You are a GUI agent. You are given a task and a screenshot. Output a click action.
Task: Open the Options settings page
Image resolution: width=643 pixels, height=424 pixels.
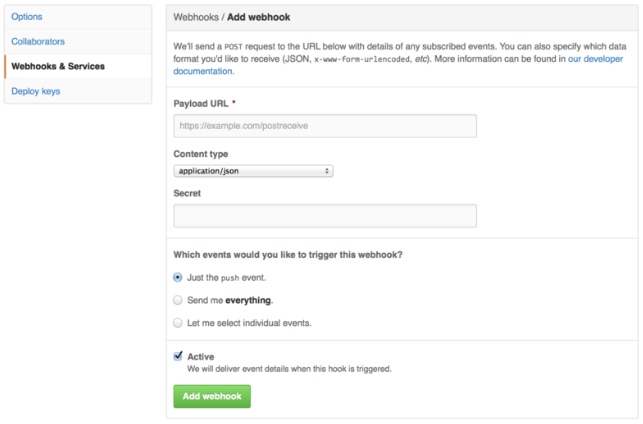(27, 17)
